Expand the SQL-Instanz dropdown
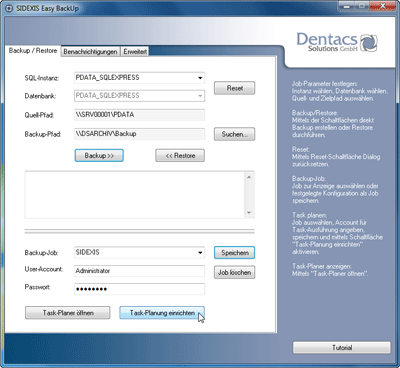 pos(200,78)
